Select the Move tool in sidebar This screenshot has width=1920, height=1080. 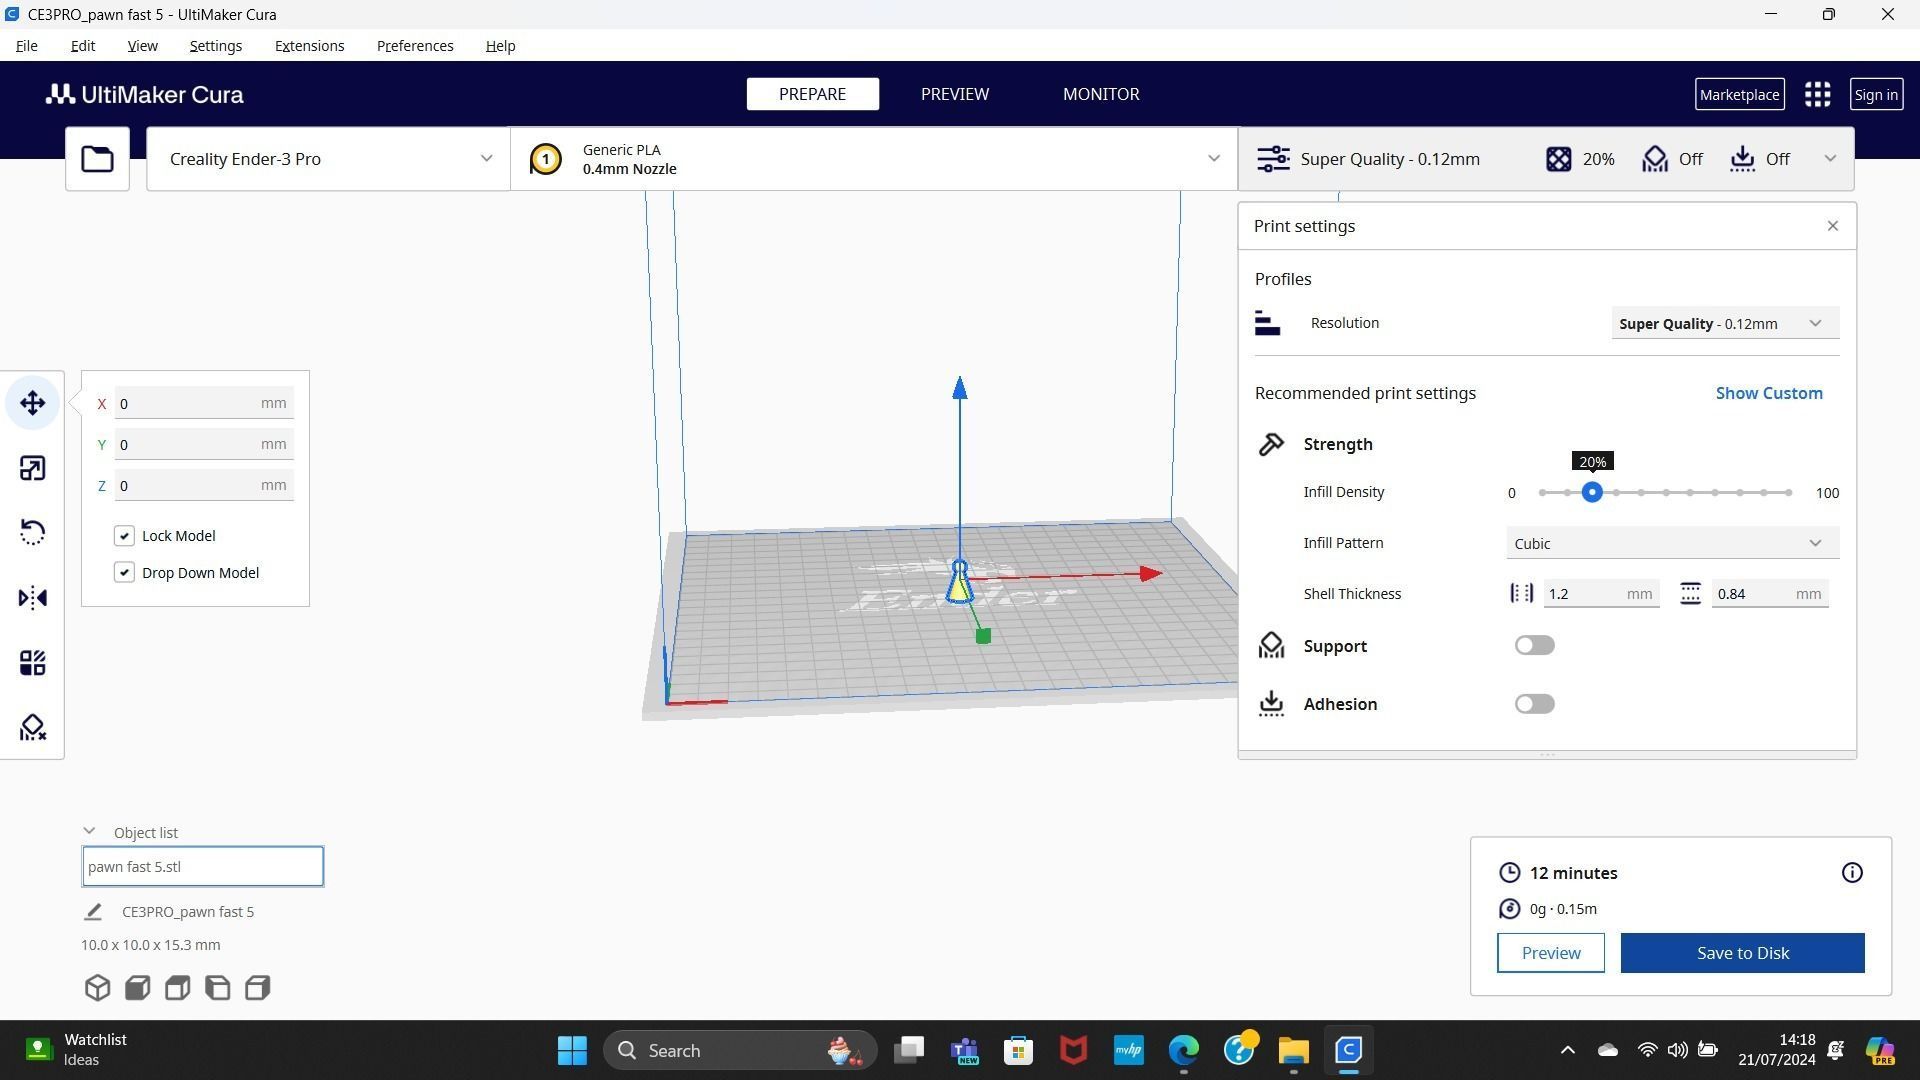pyautogui.click(x=32, y=403)
